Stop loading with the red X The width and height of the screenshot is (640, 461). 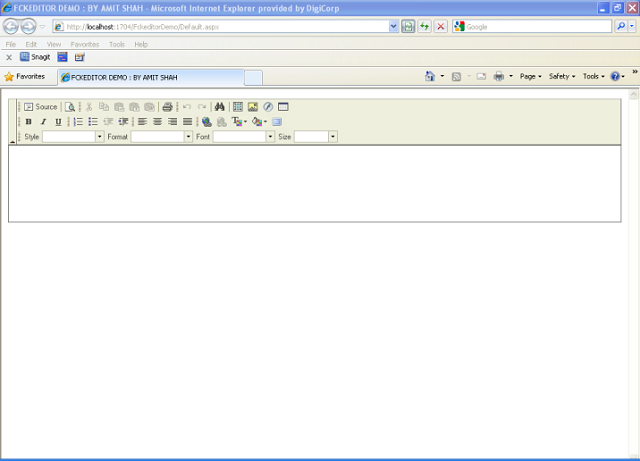point(441,27)
